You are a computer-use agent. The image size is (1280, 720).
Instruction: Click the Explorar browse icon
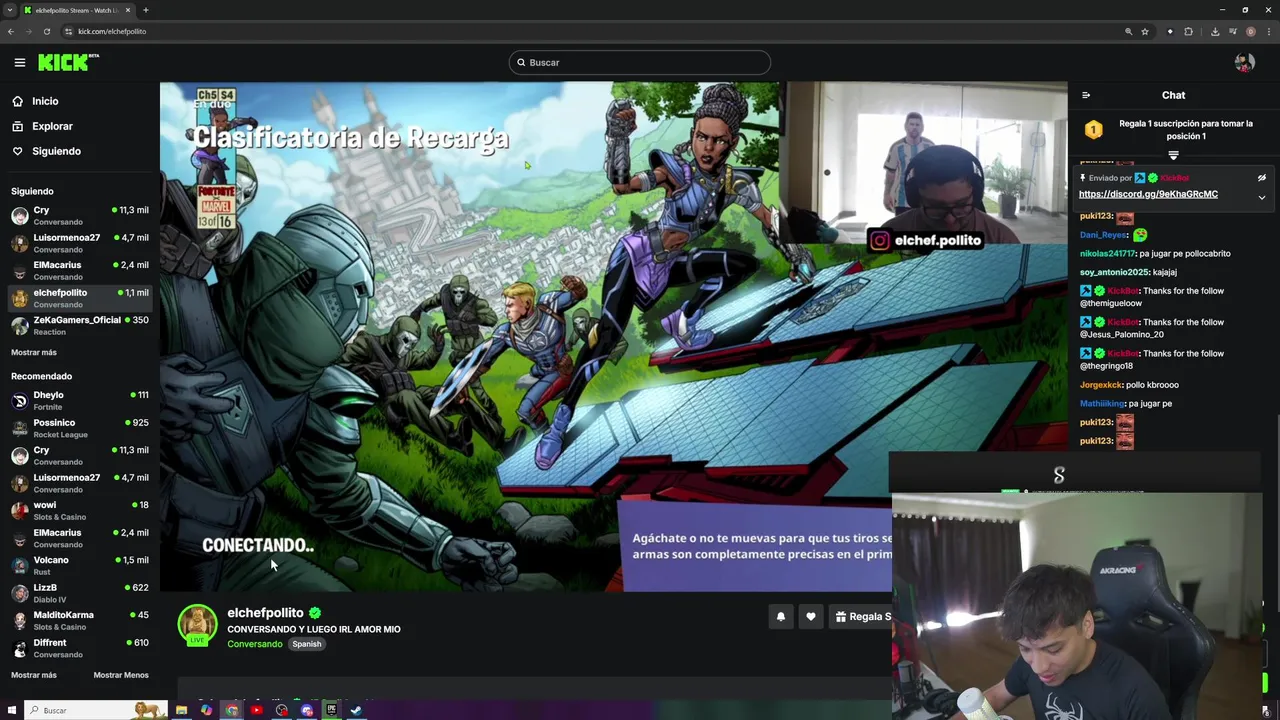click(x=18, y=126)
